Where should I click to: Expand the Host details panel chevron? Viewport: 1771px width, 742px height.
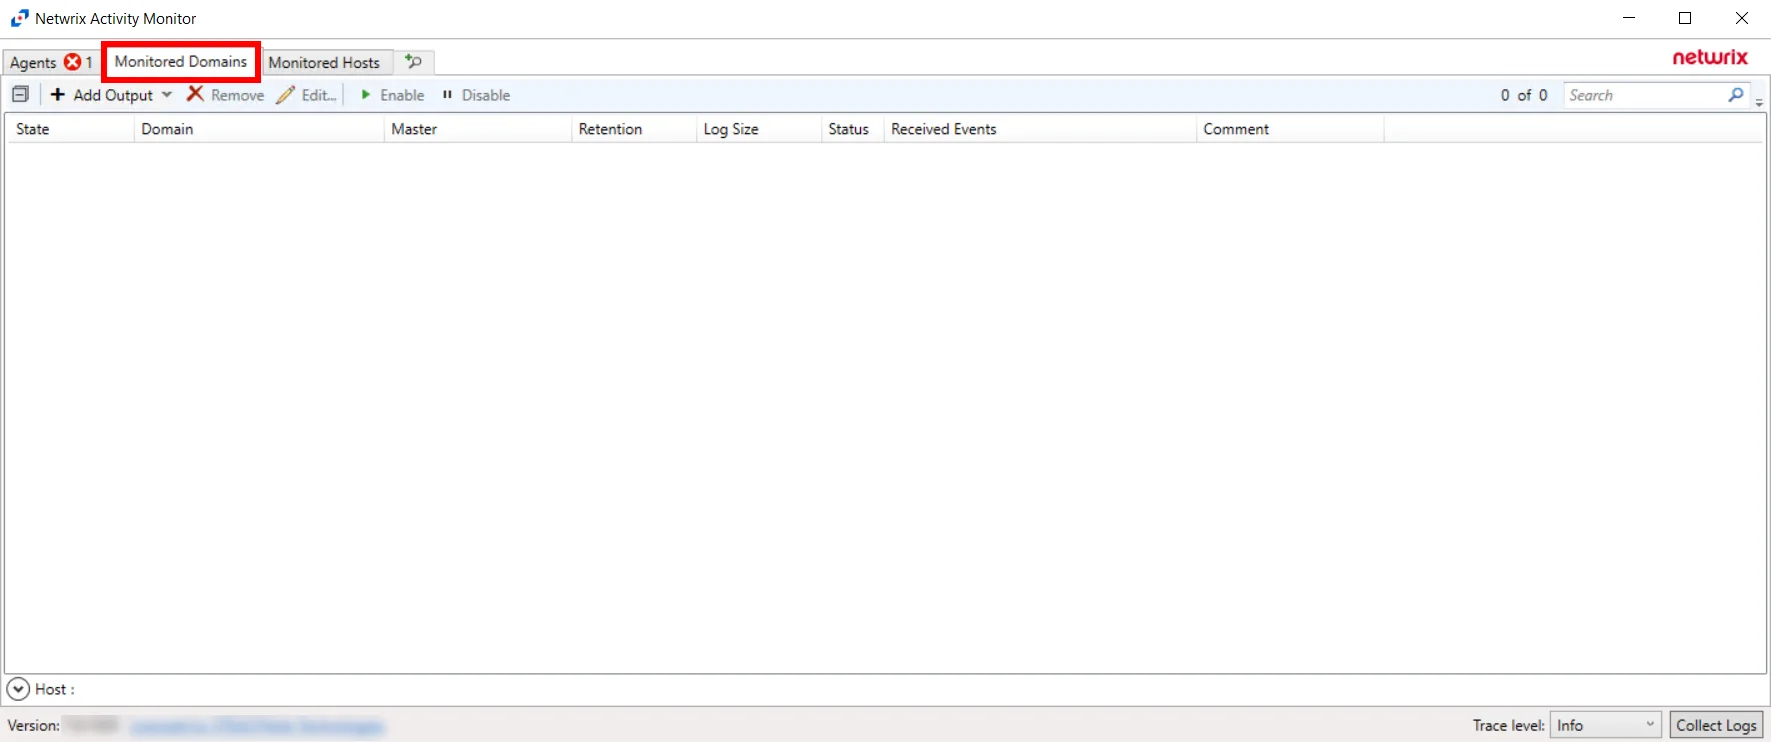(x=18, y=689)
